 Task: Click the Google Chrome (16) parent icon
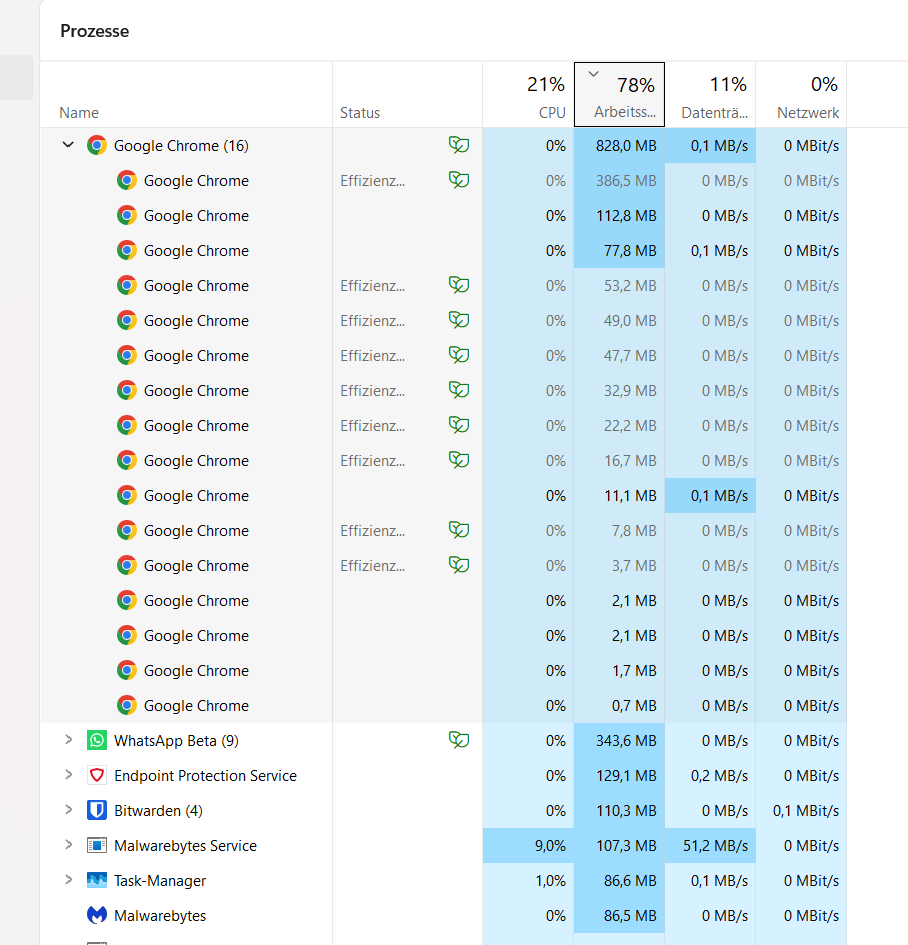(x=96, y=145)
